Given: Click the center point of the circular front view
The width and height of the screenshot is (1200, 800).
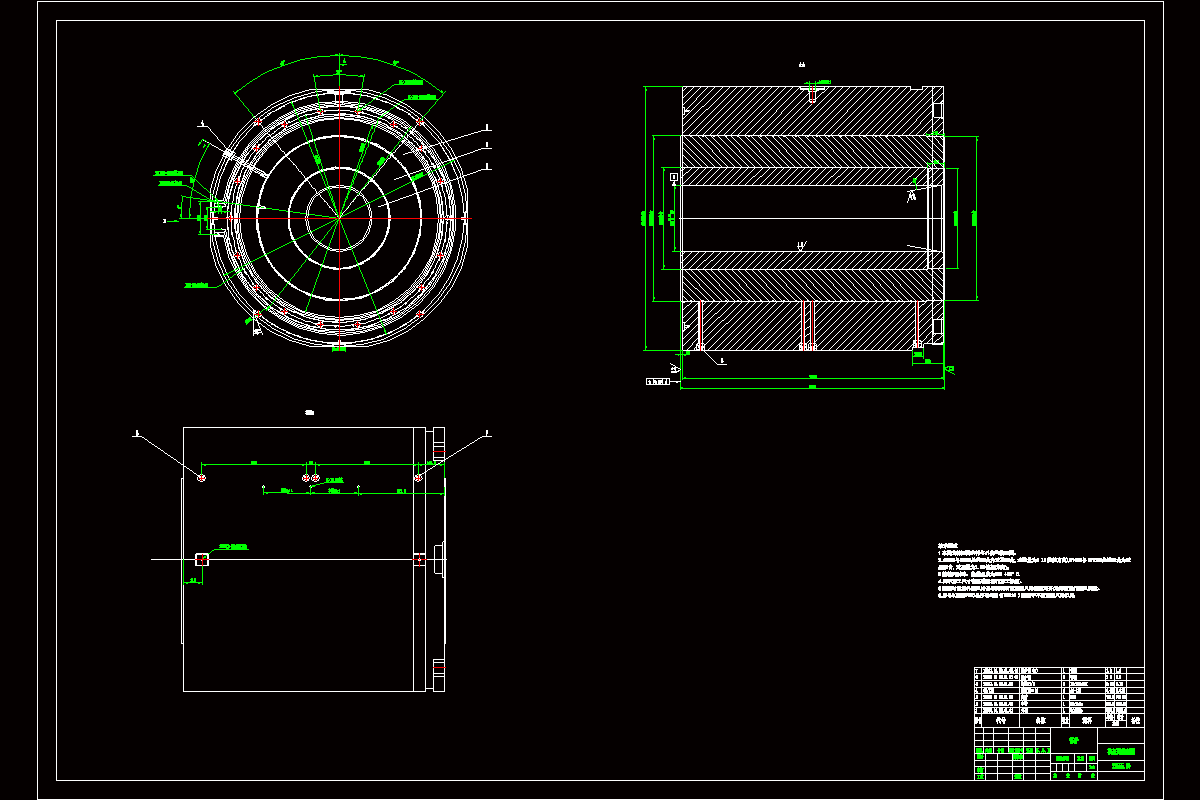Looking at the screenshot, I should click(339, 217).
